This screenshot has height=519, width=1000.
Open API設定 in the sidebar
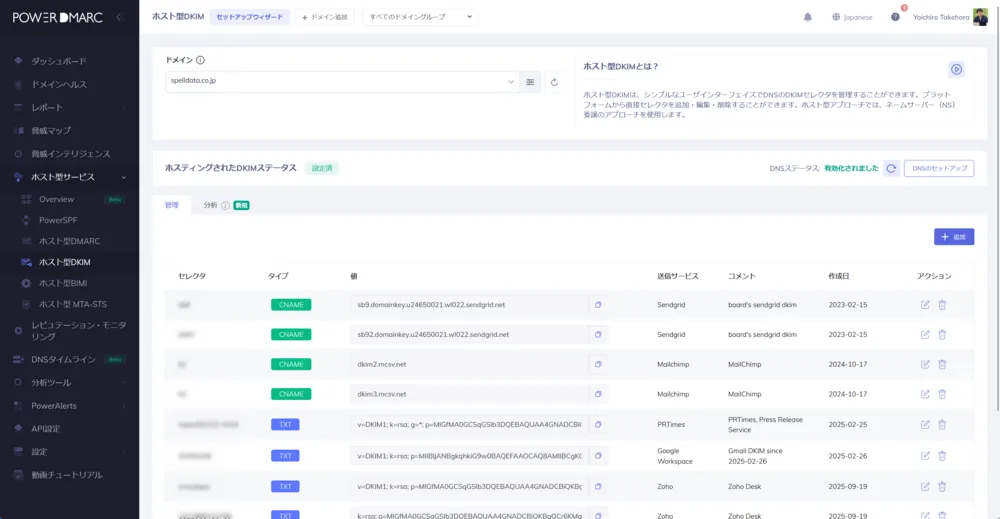(45, 429)
